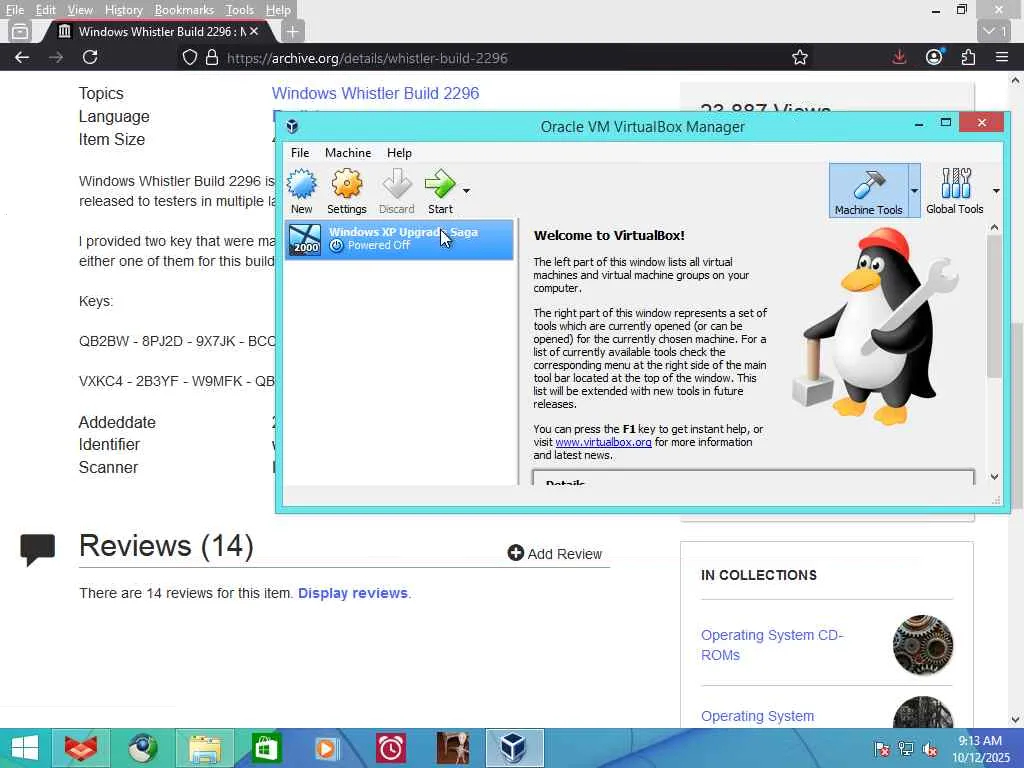Open the red alarm clock taskbar icon

click(x=391, y=748)
